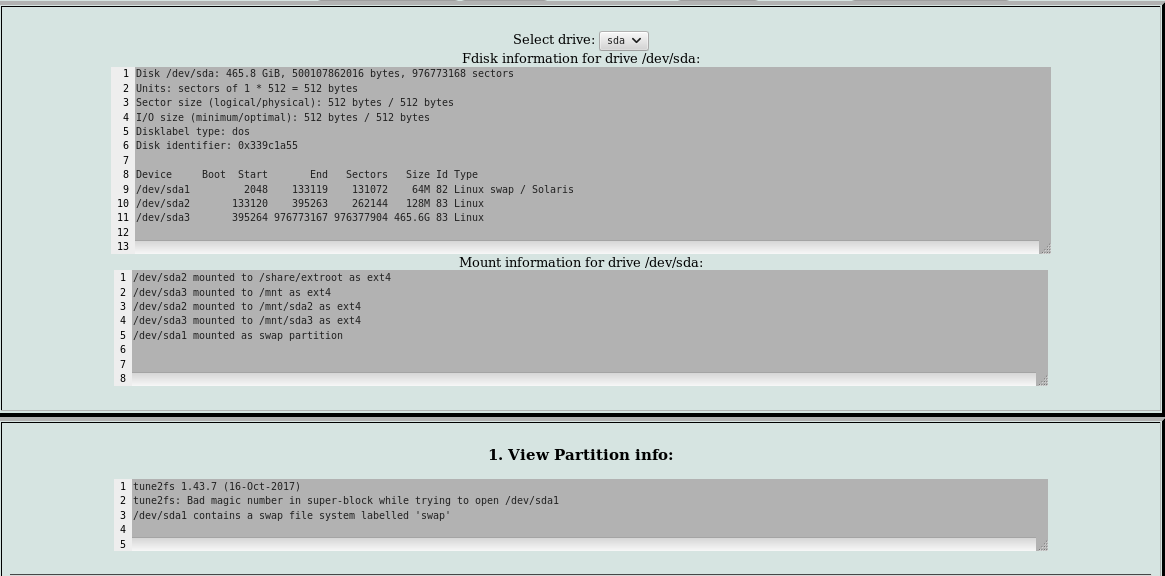Click the 'Units: sectors of 1 * 512' line

[247, 88]
